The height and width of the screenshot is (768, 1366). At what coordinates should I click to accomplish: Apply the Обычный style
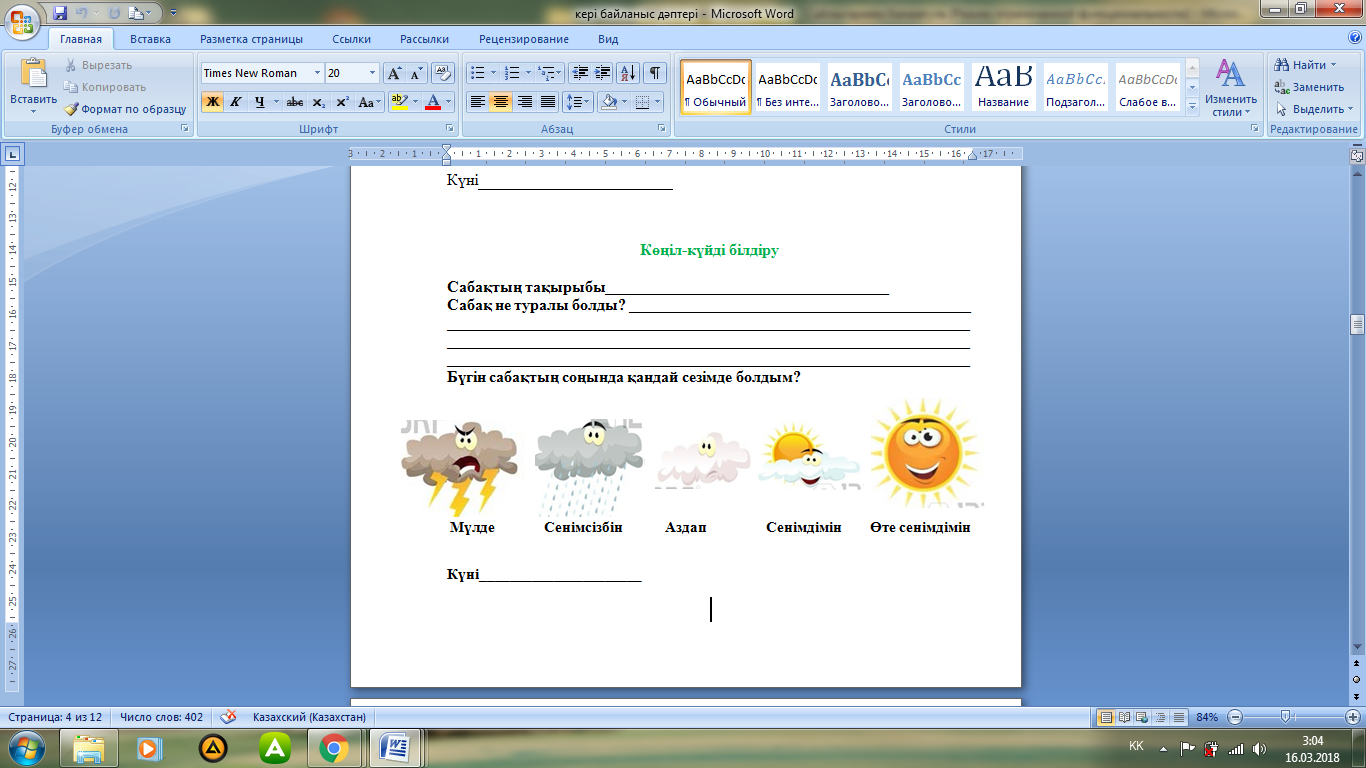(x=716, y=88)
